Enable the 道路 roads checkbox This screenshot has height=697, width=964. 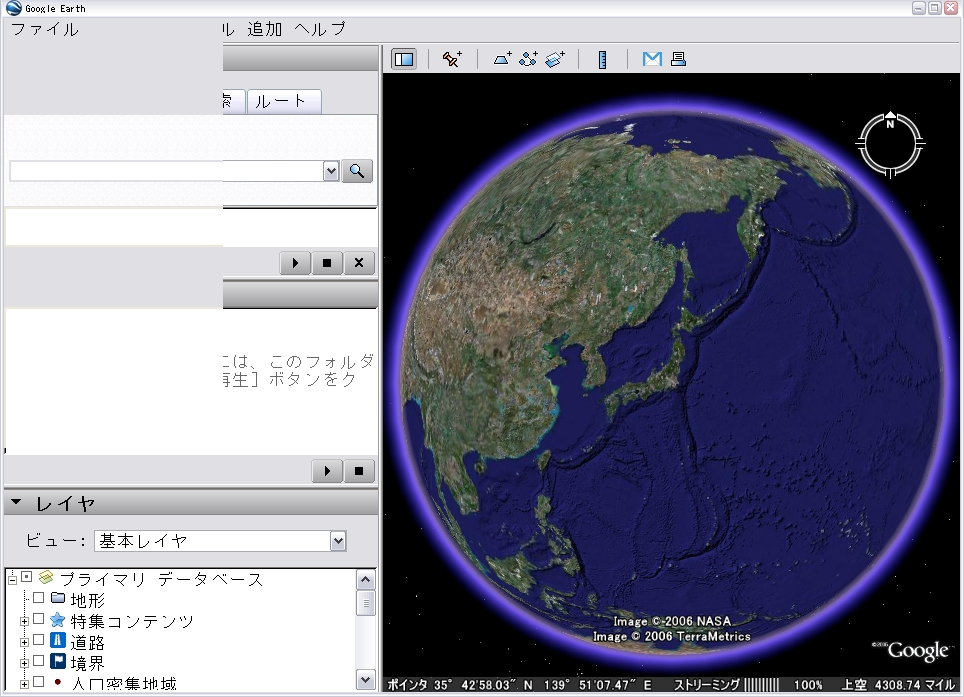[x=39, y=640]
